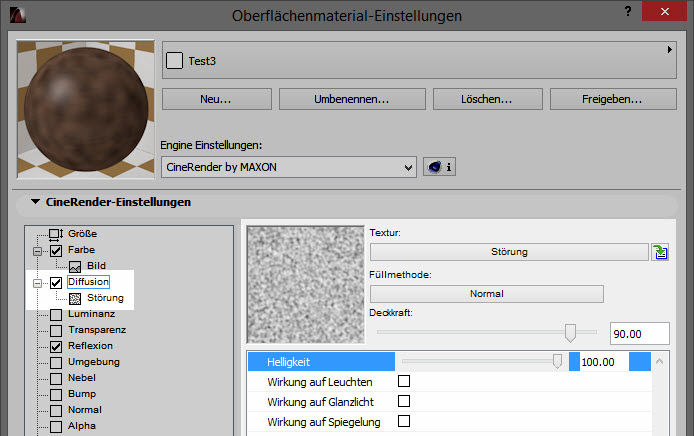
Task: Check Wirkung auf Spiegelung option
Action: [404, 421]
